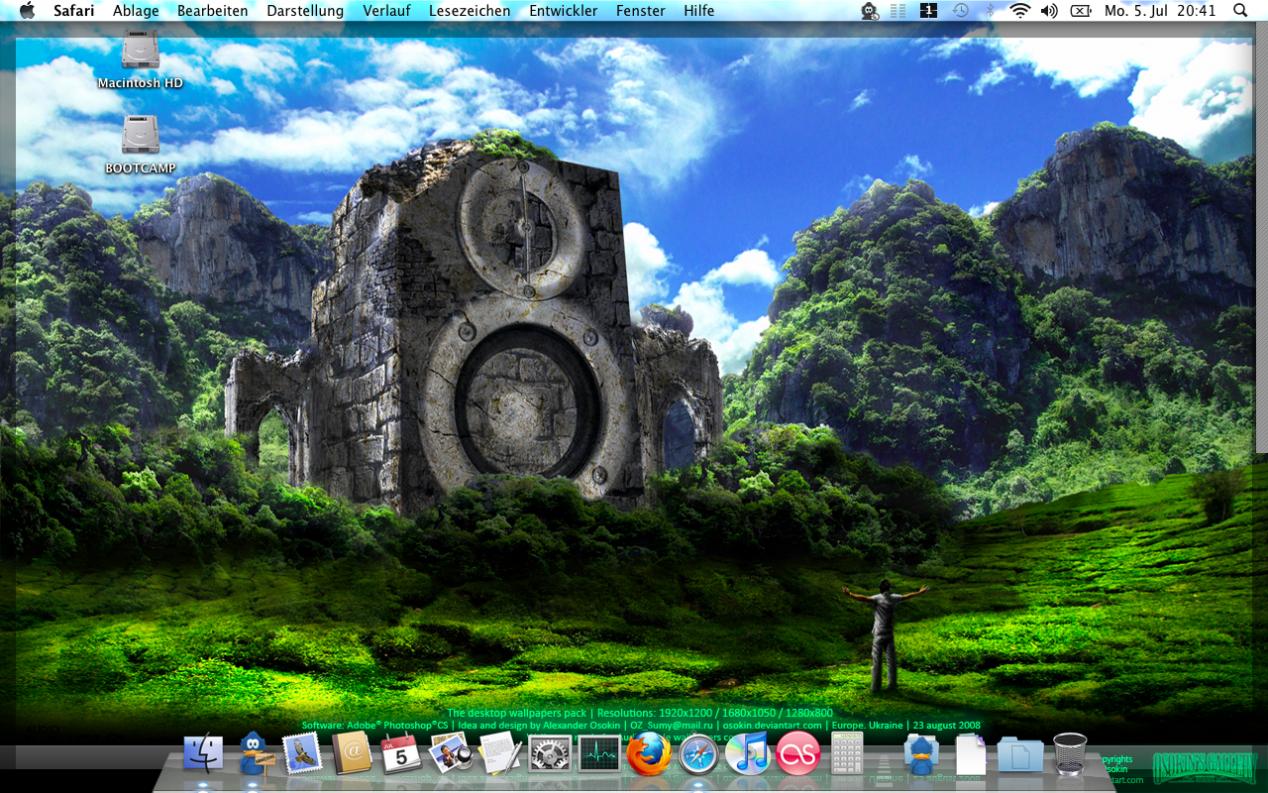Open iTunes from the Dock

click(x=747, y=753)
